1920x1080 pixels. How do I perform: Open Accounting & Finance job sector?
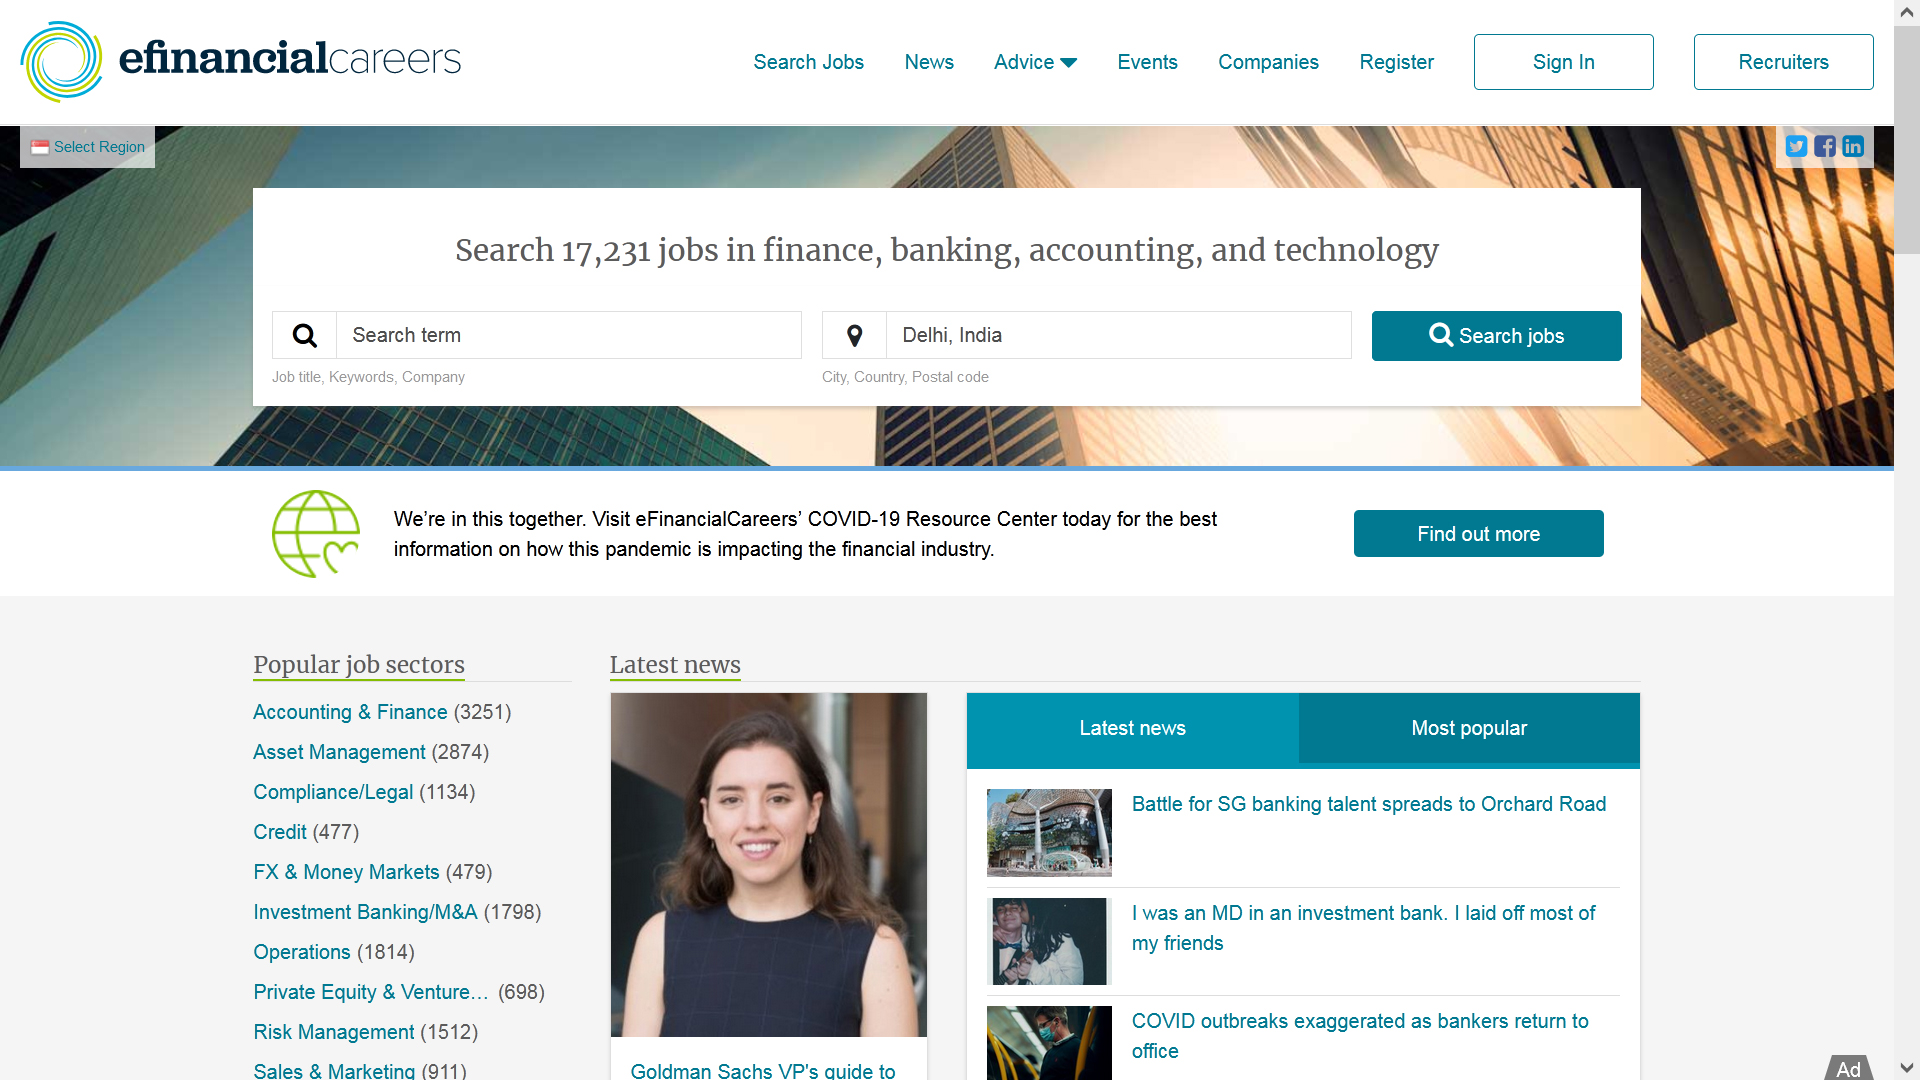click(x=350, y=712)
